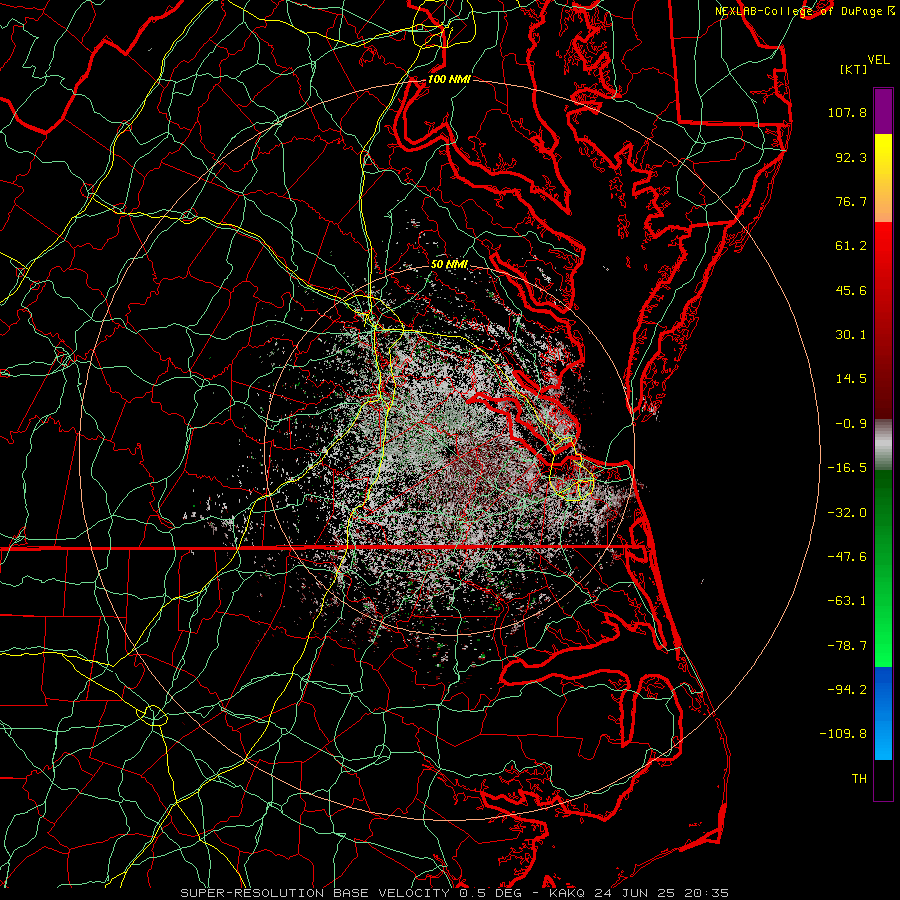Click the [KT] units label
The width and height of the screenshot is (900, 900).
[853, 69]
